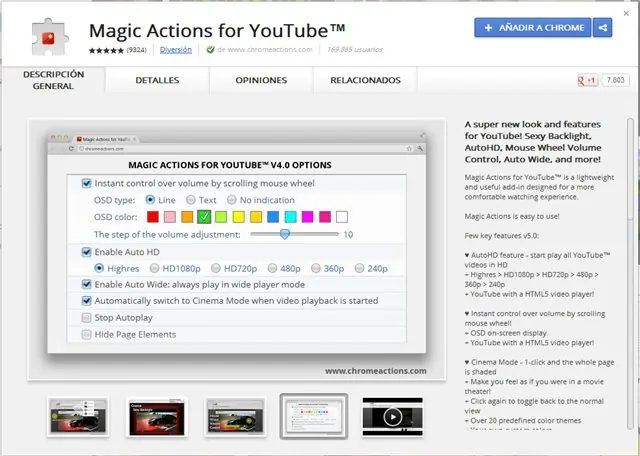The width and height of the screenshot is (640, 456).
Task: Enable the Stop Autoplay checkbox
Action: point(87,318)
